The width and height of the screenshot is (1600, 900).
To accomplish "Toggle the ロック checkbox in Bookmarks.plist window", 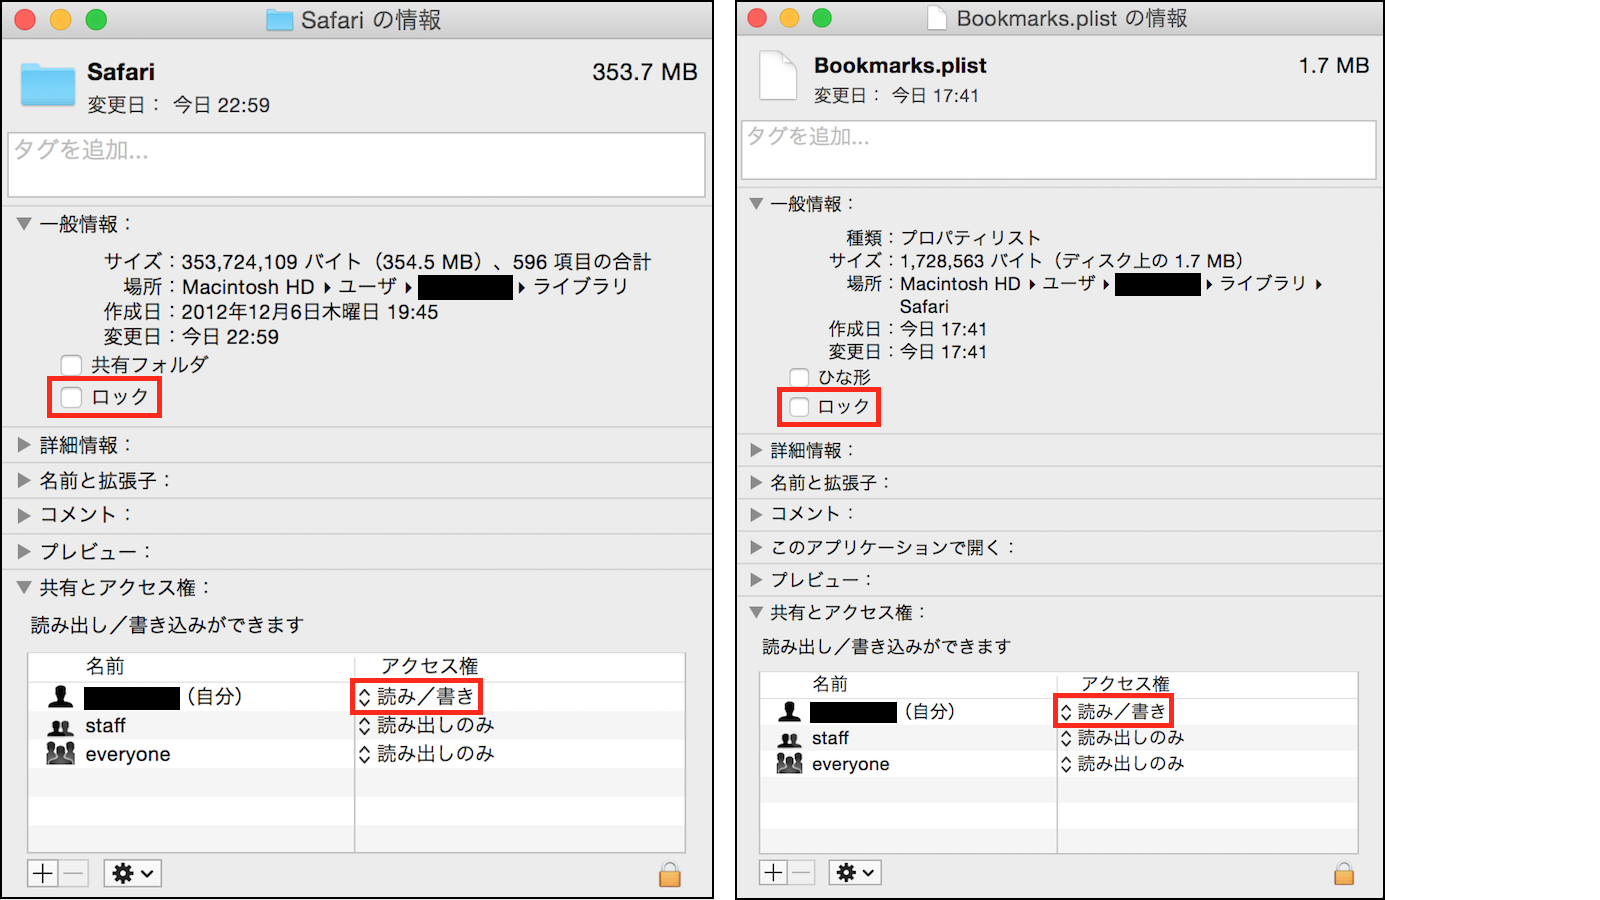I will 799,407.
